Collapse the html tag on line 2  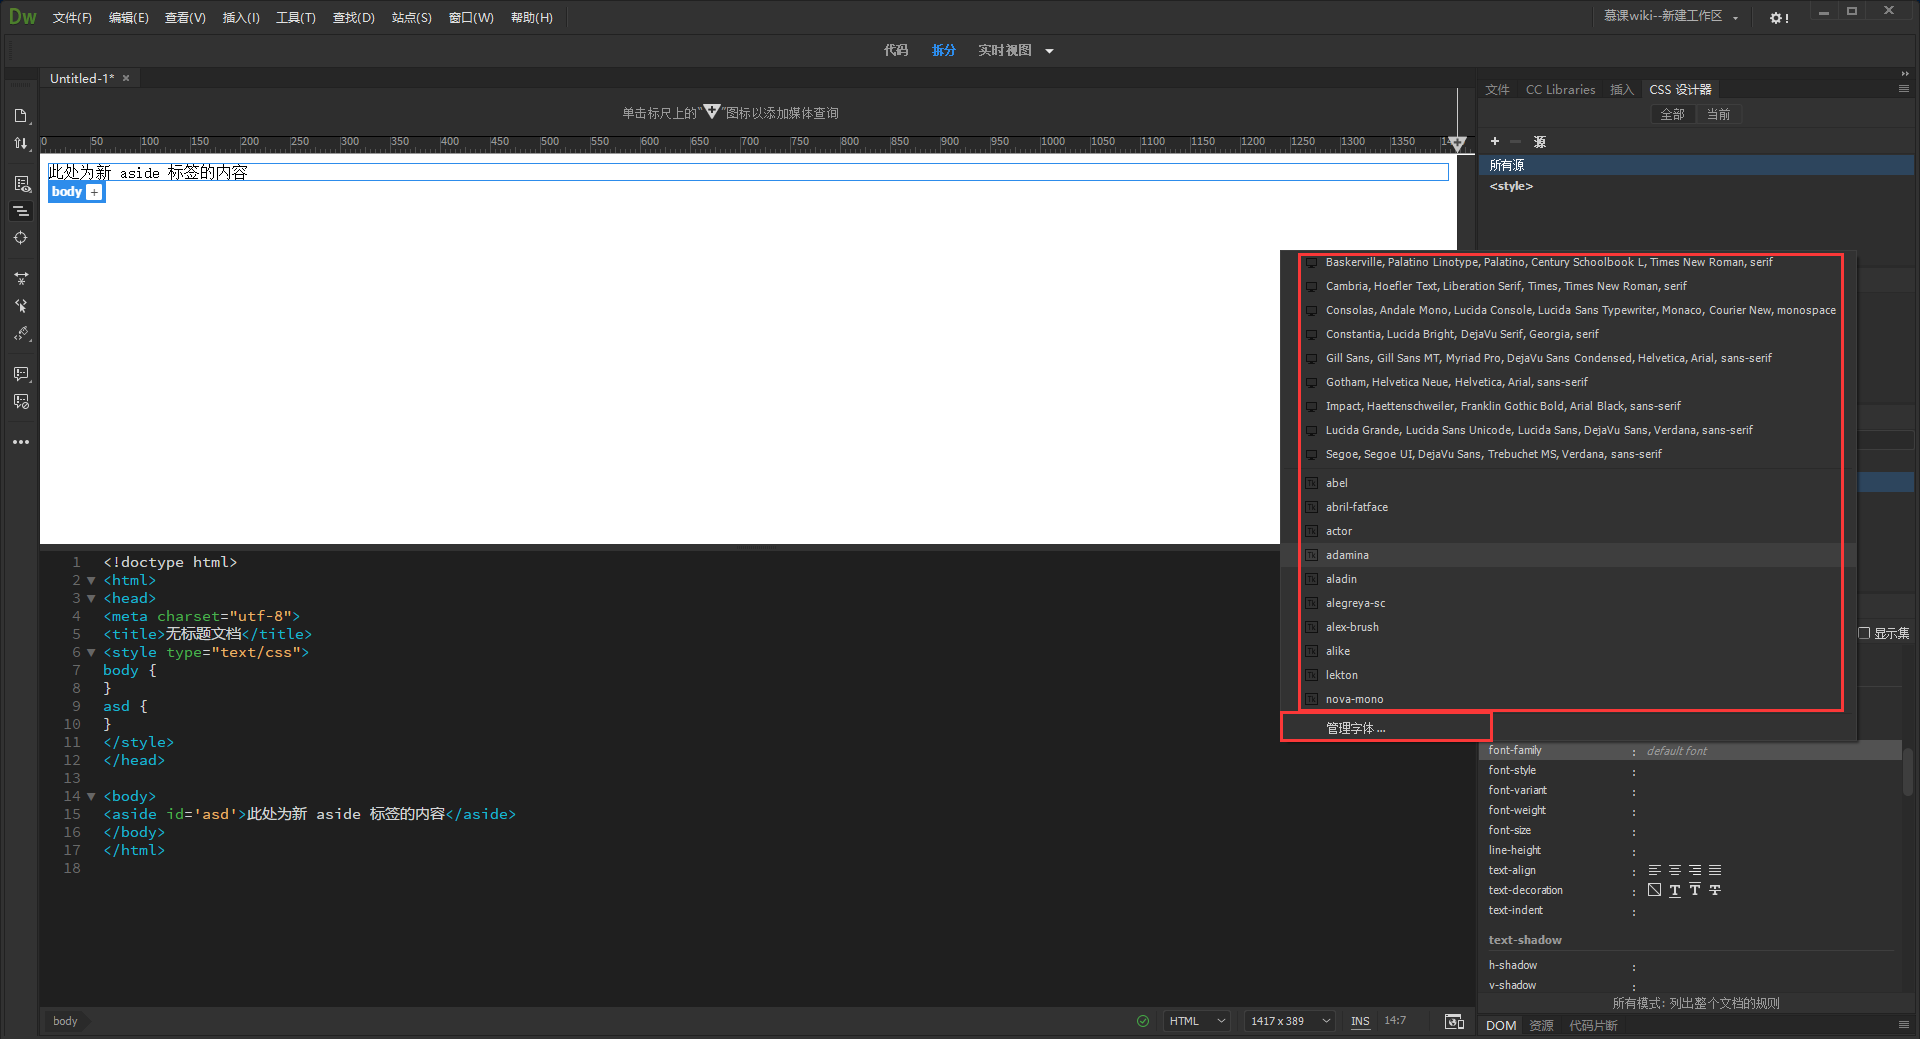click(91, 580)
